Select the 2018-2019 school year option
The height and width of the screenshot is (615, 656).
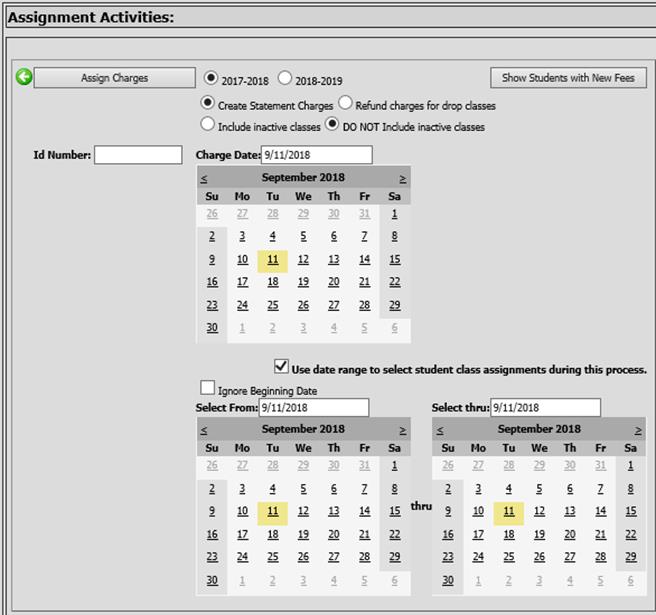pos(285,78)
